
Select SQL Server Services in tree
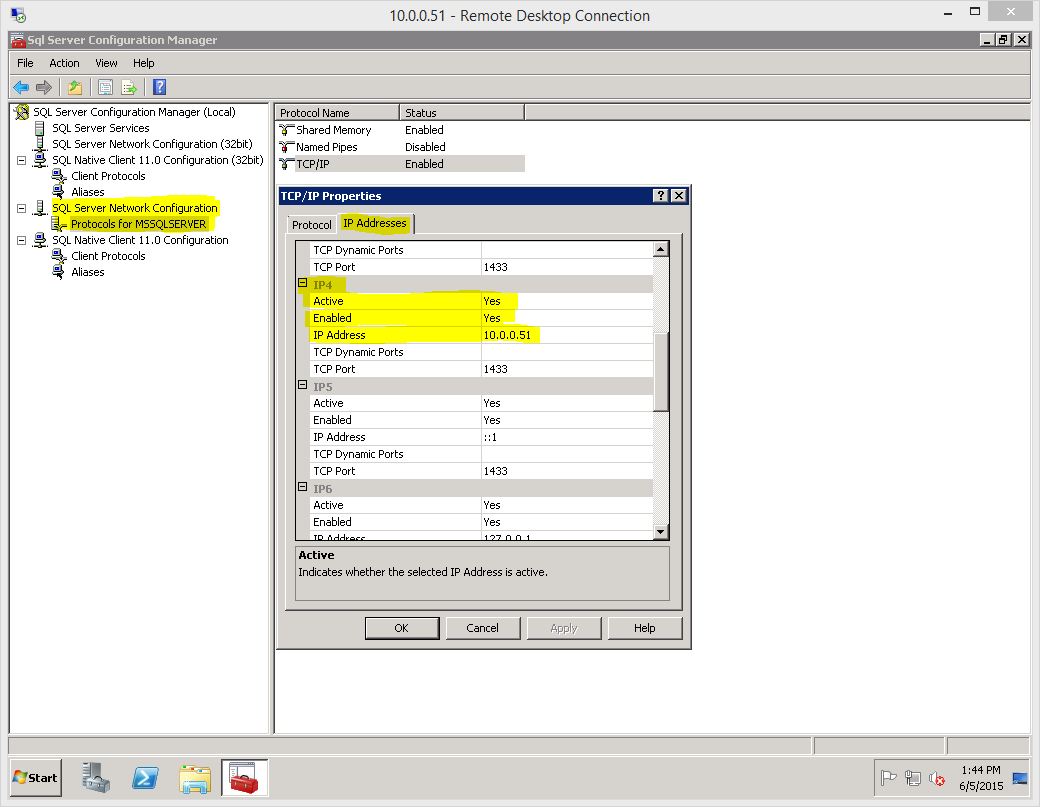point(101,128)
